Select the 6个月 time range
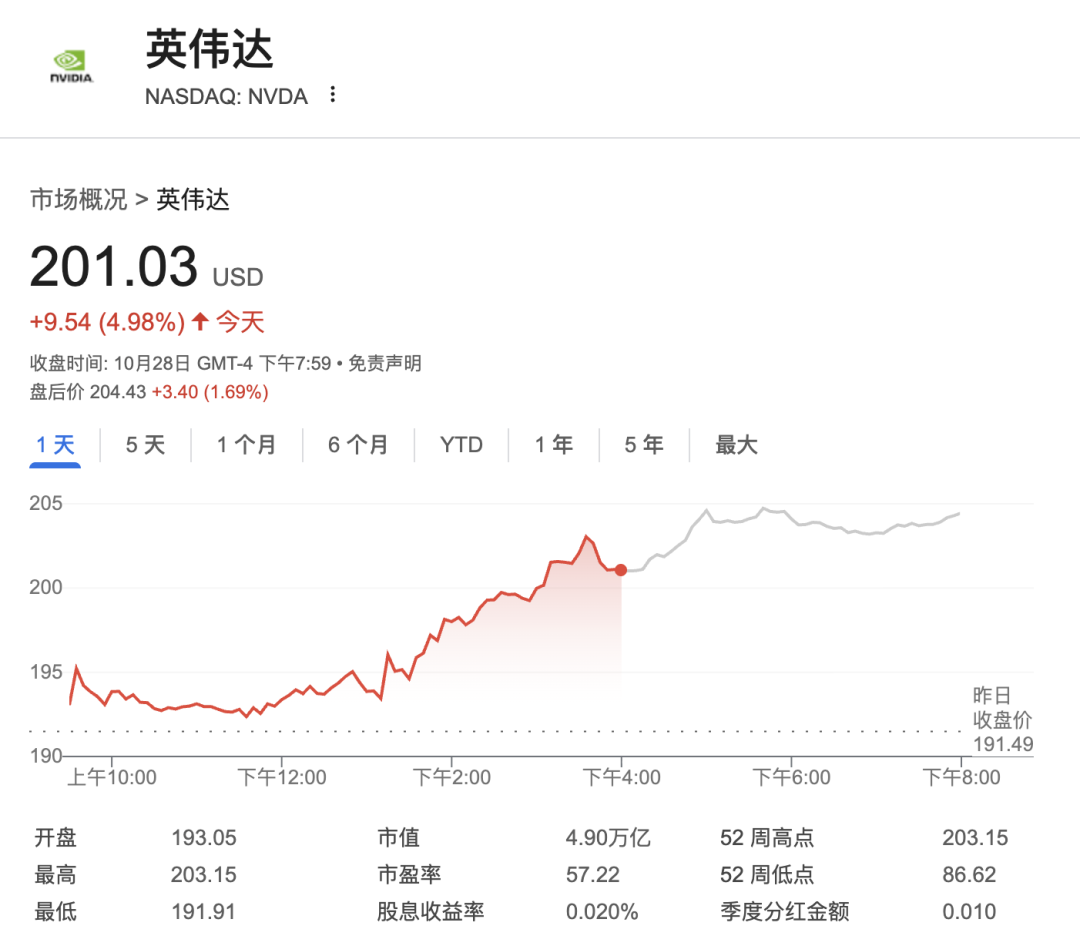 [x=357, y=444]
